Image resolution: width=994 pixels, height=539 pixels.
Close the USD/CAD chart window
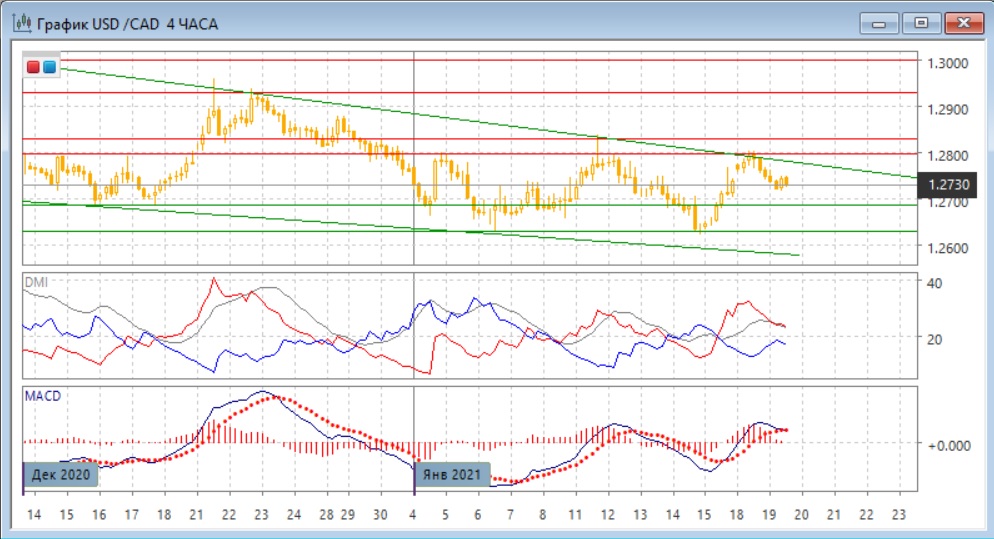[961, 22]
